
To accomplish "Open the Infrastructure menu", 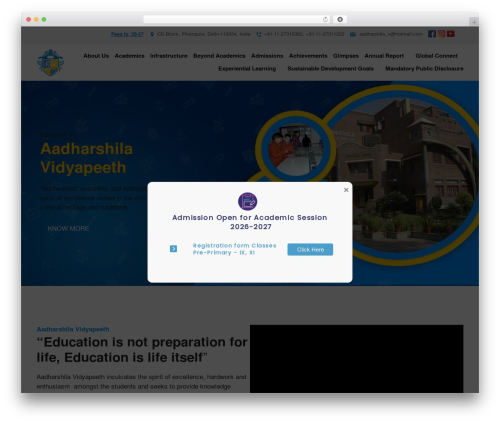I will (x=168, y=56).
